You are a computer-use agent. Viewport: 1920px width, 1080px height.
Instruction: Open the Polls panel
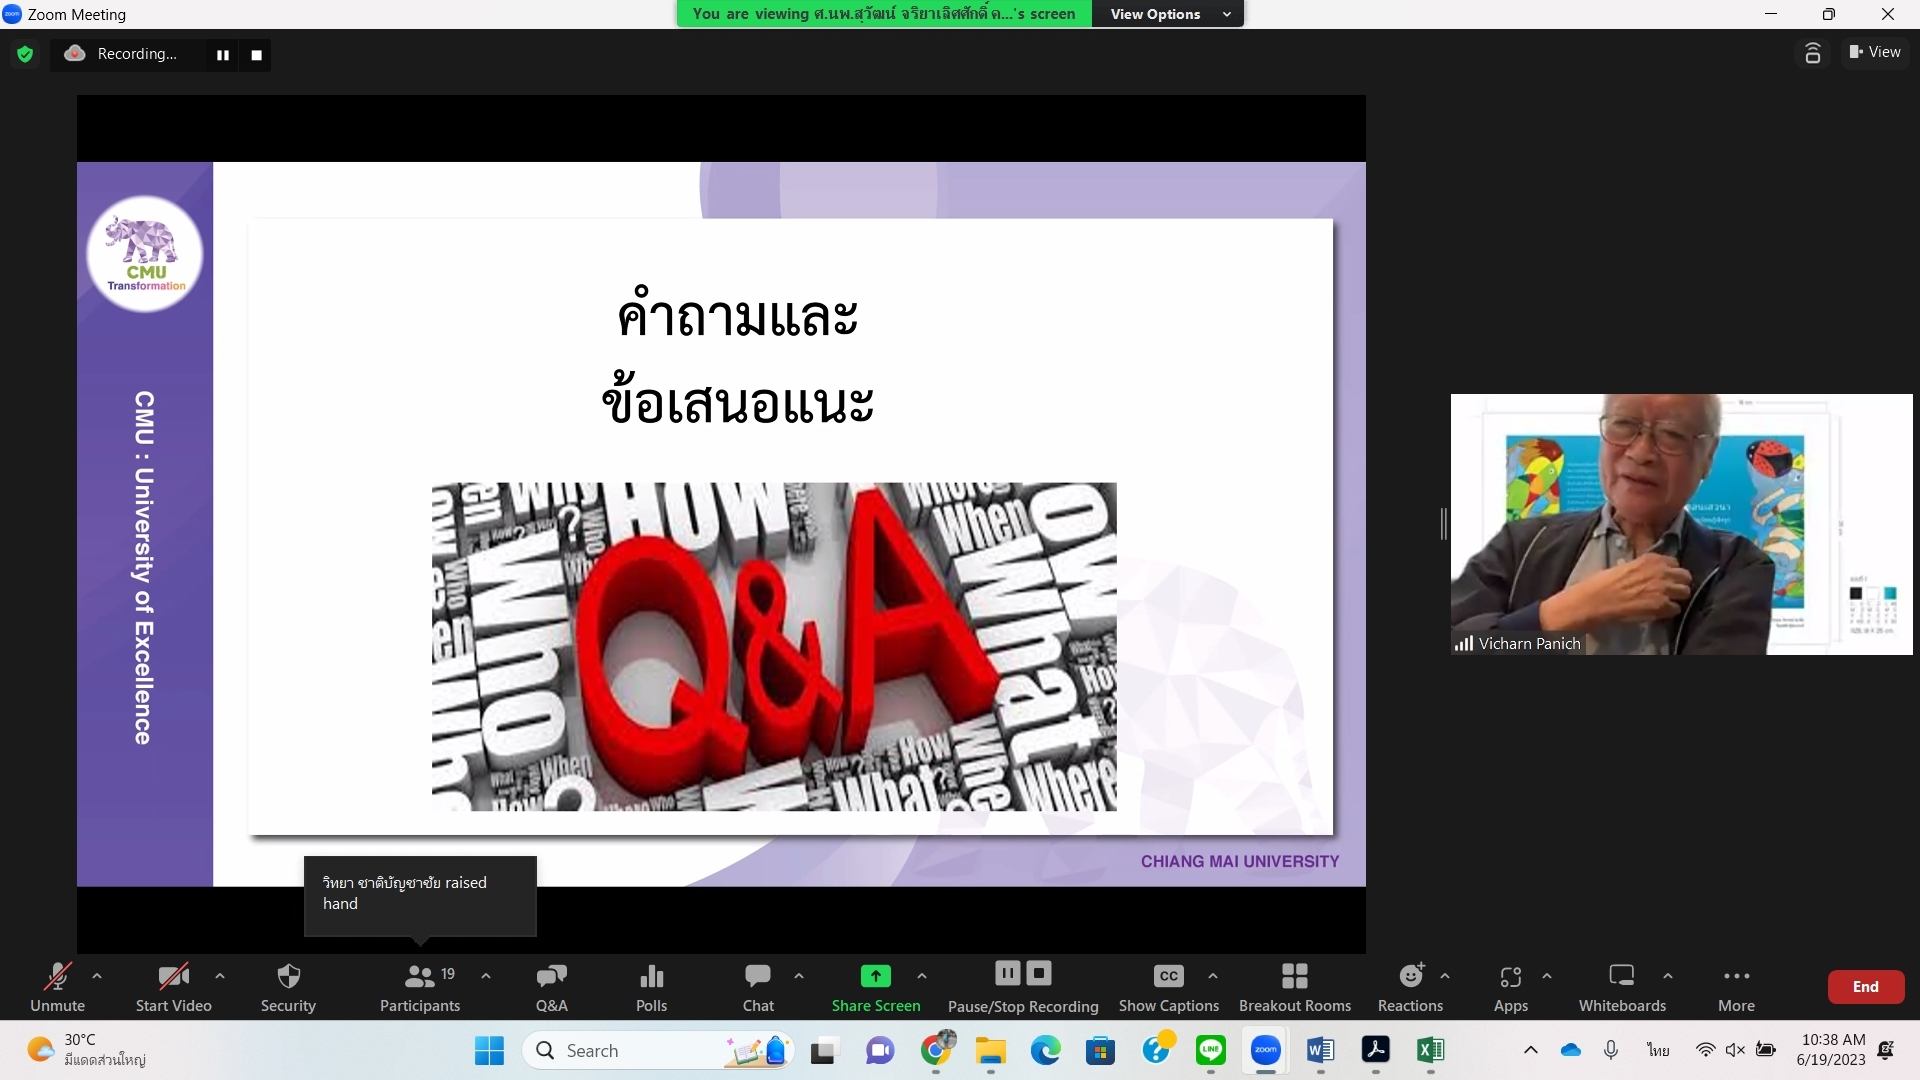[652, 987]
